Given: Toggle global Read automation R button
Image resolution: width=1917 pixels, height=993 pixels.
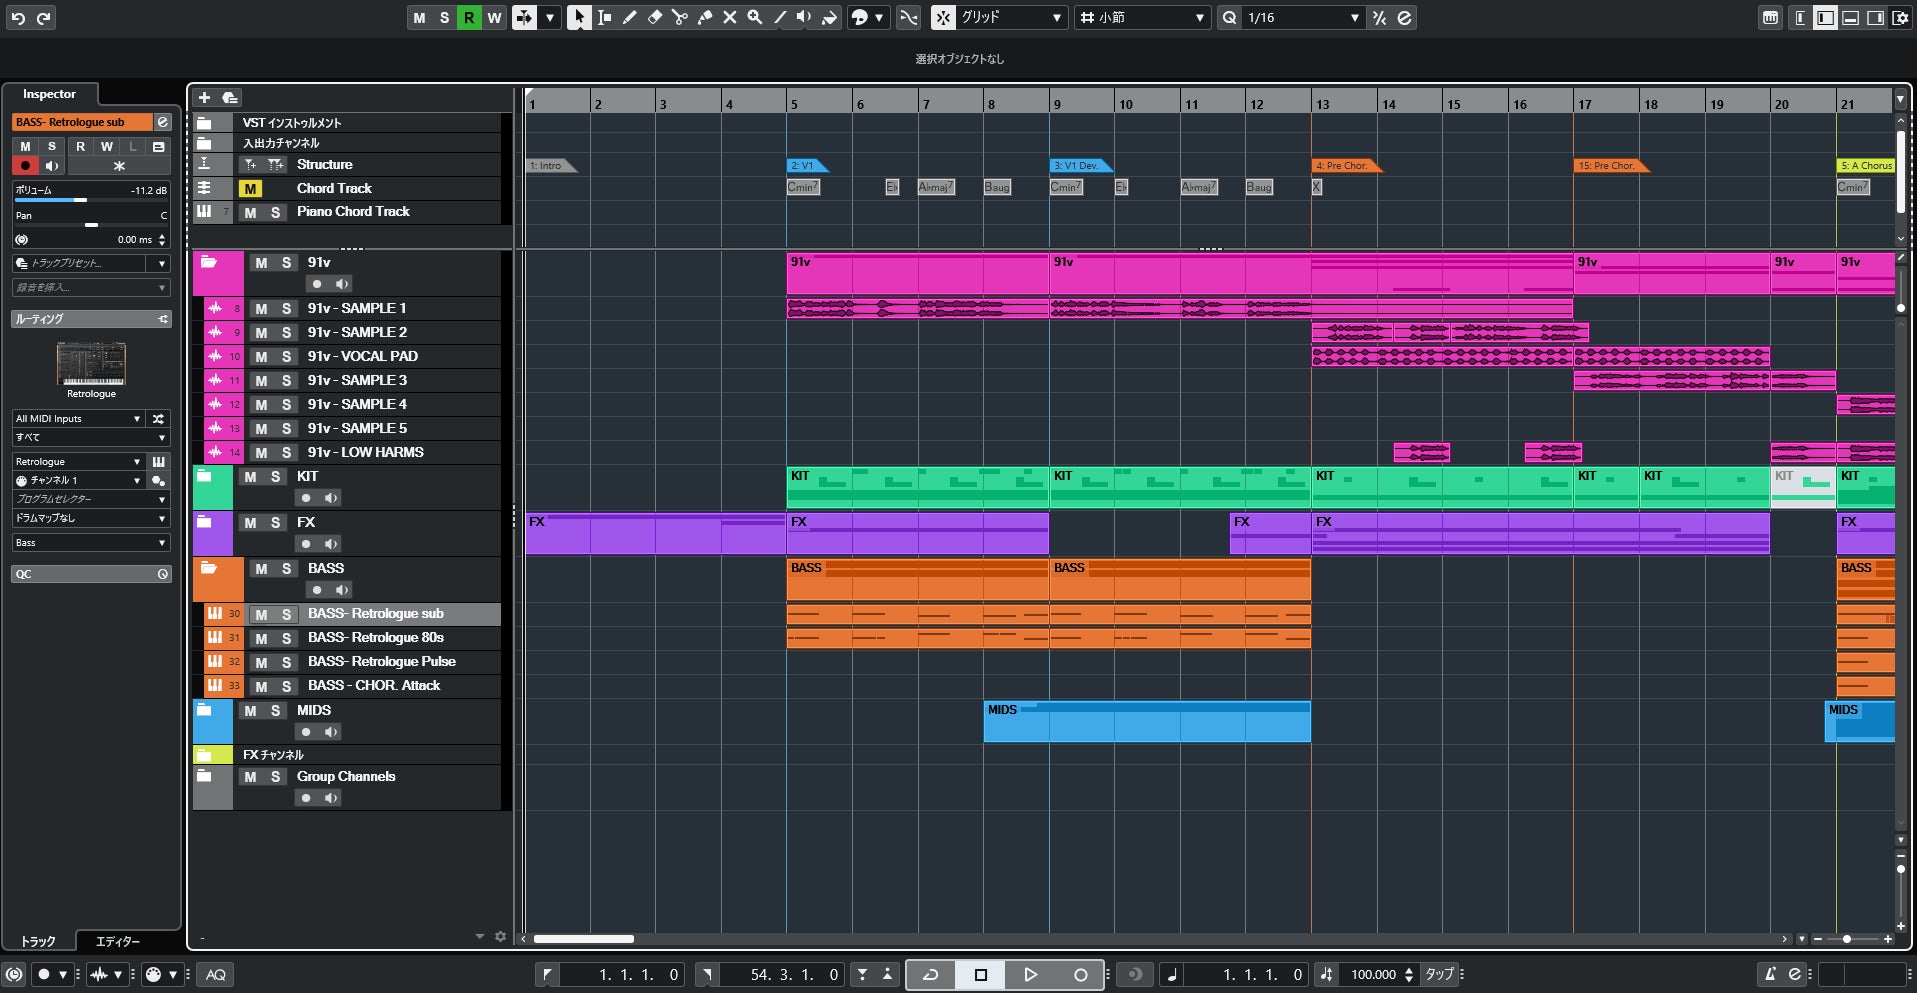Looking at the screenshot, I should click(x=469, y=18).
